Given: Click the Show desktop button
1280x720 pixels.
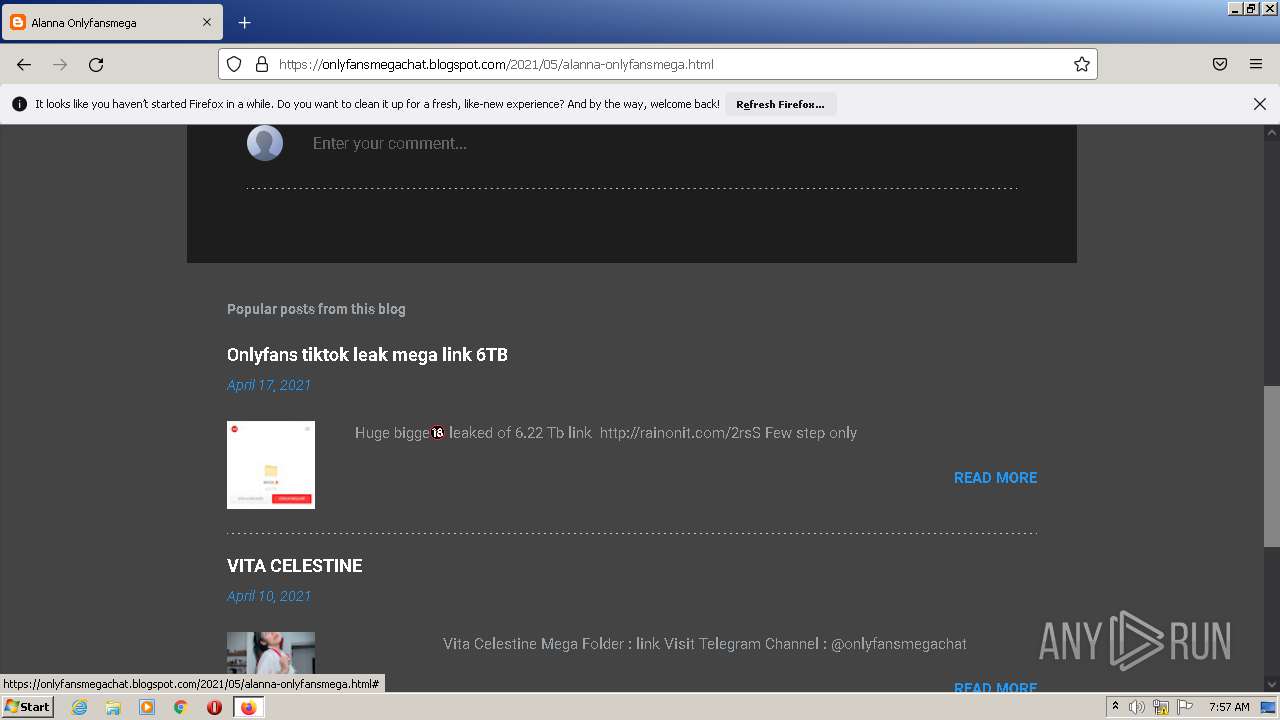Looking at the screenshot, I should point(1270,707).
